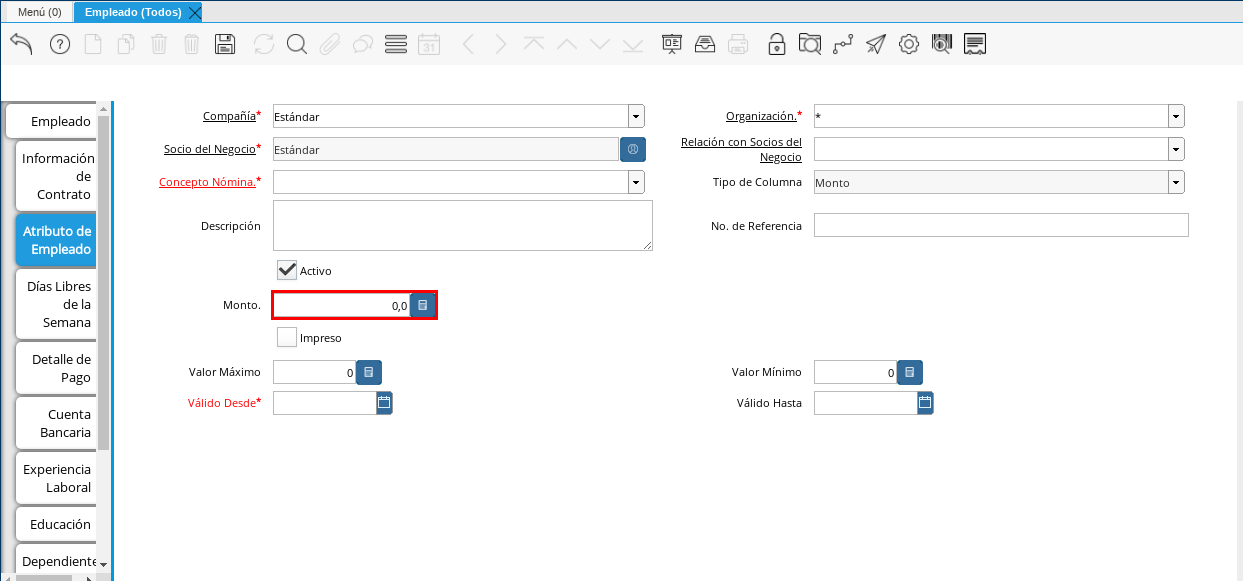Open the help question-mark icon
The width and height of the screenshot is (1243, 581).
pyautogui.click(x=60, y=44)
